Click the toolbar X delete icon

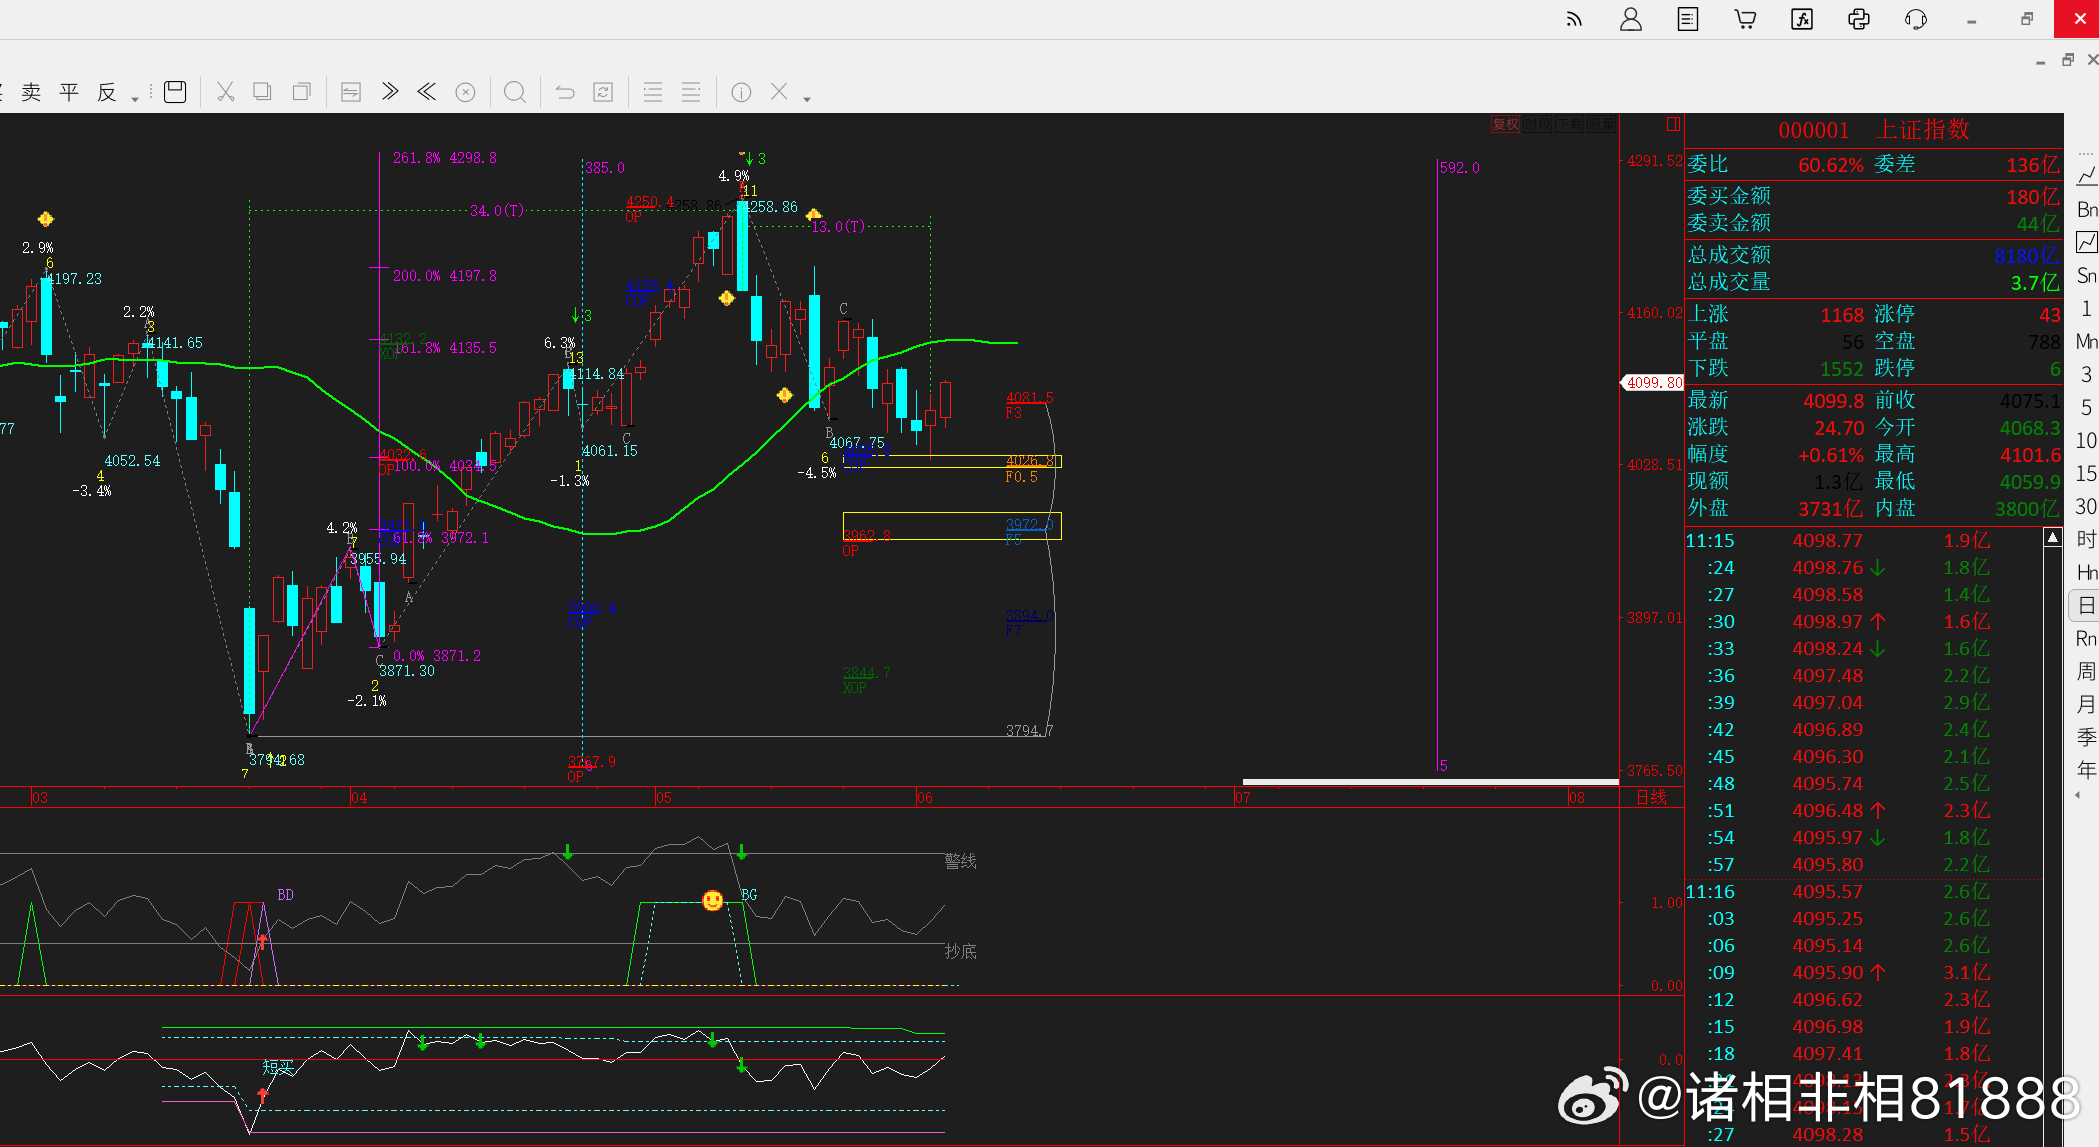779,92
